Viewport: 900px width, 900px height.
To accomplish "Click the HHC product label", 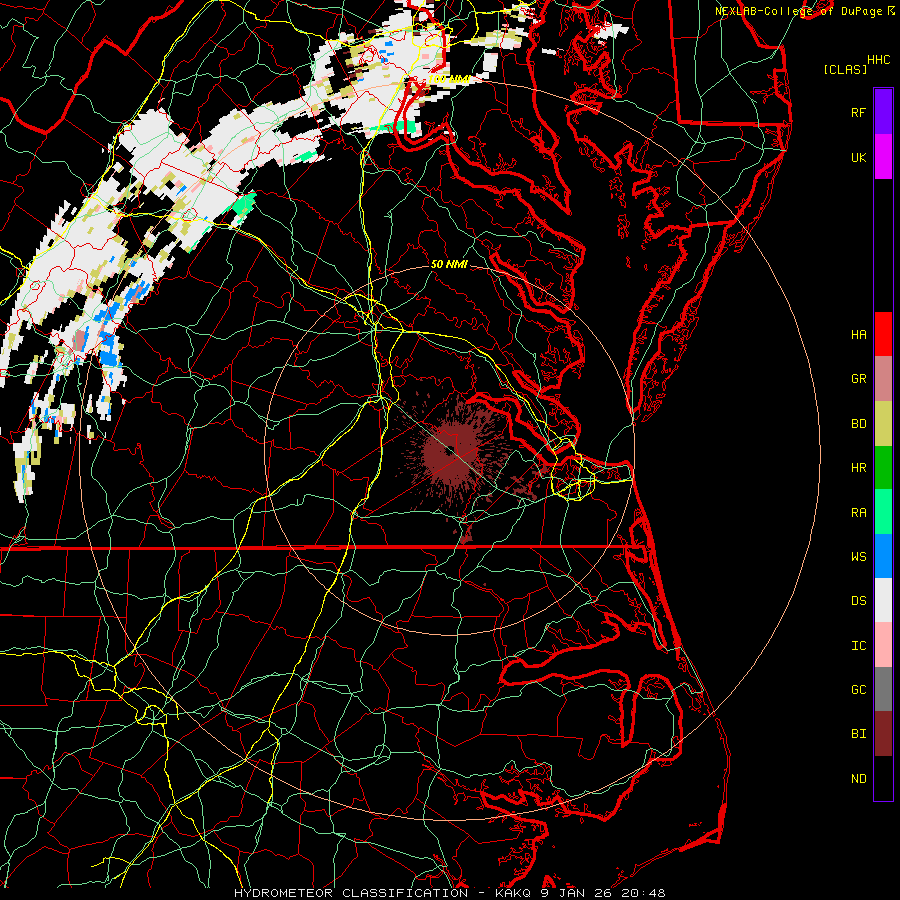I will [x=879, y=60].
